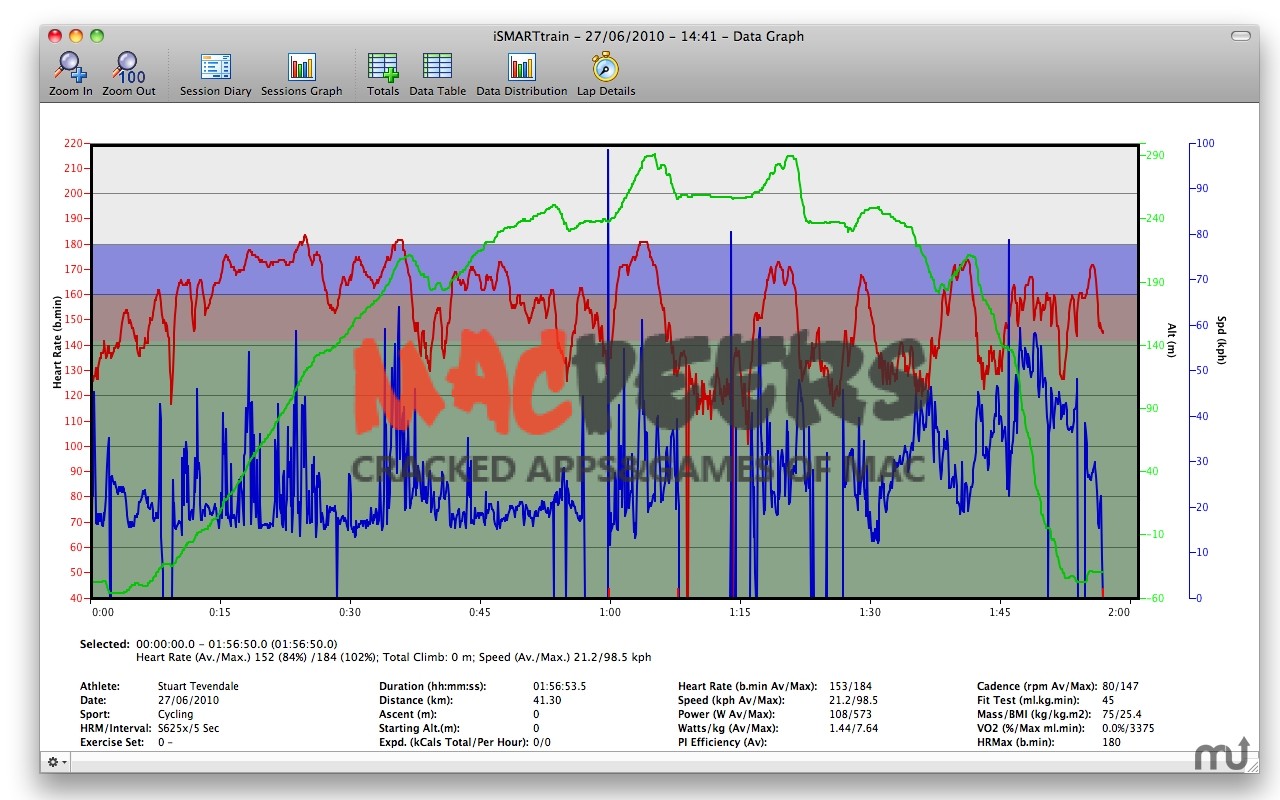1280x800 pixels.
Task: Click the Duration value 01:56:53.5
Action: pos(559,686)
